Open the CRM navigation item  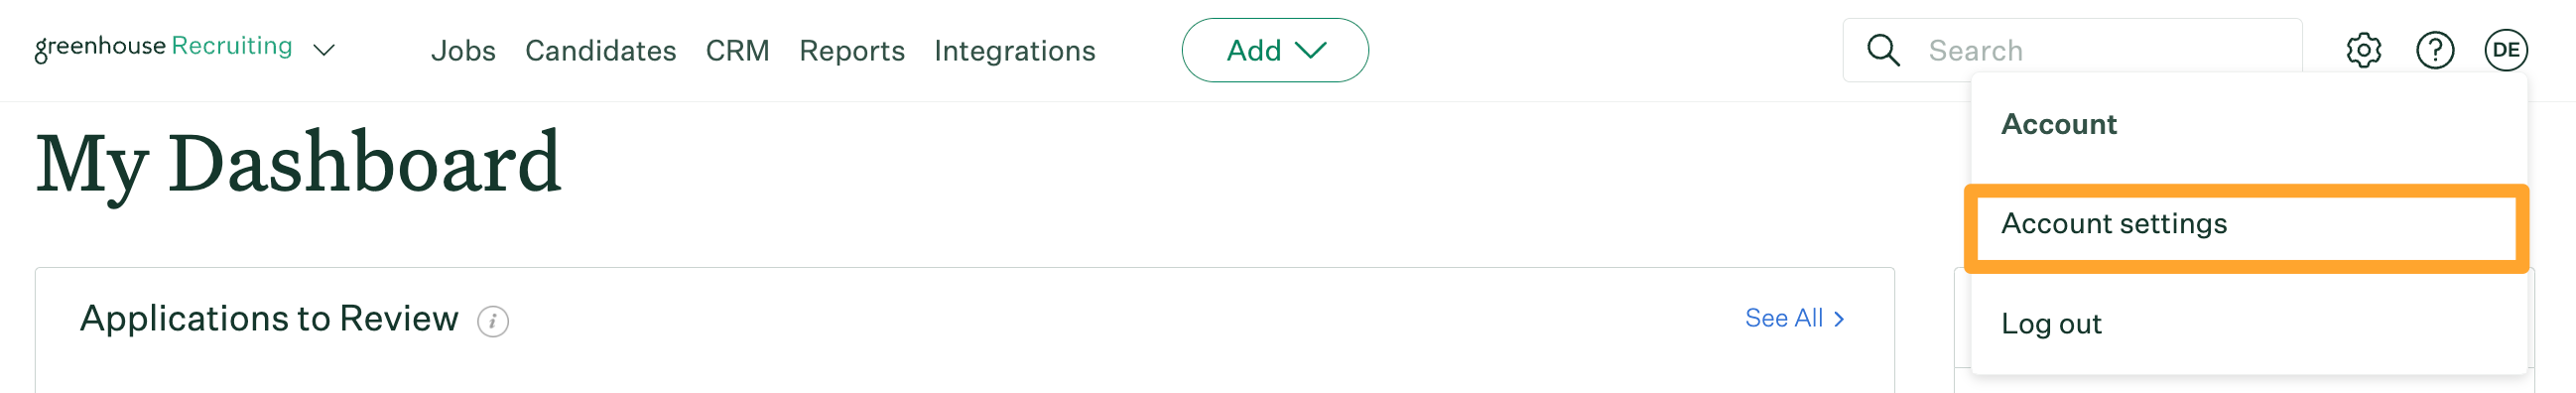(x=737, y=50)
